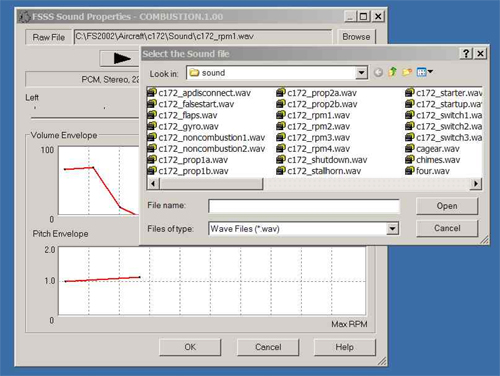Select c172_prop1b.wav file
The height and width of the screenshot is (376, 500).
pos(188,171)
